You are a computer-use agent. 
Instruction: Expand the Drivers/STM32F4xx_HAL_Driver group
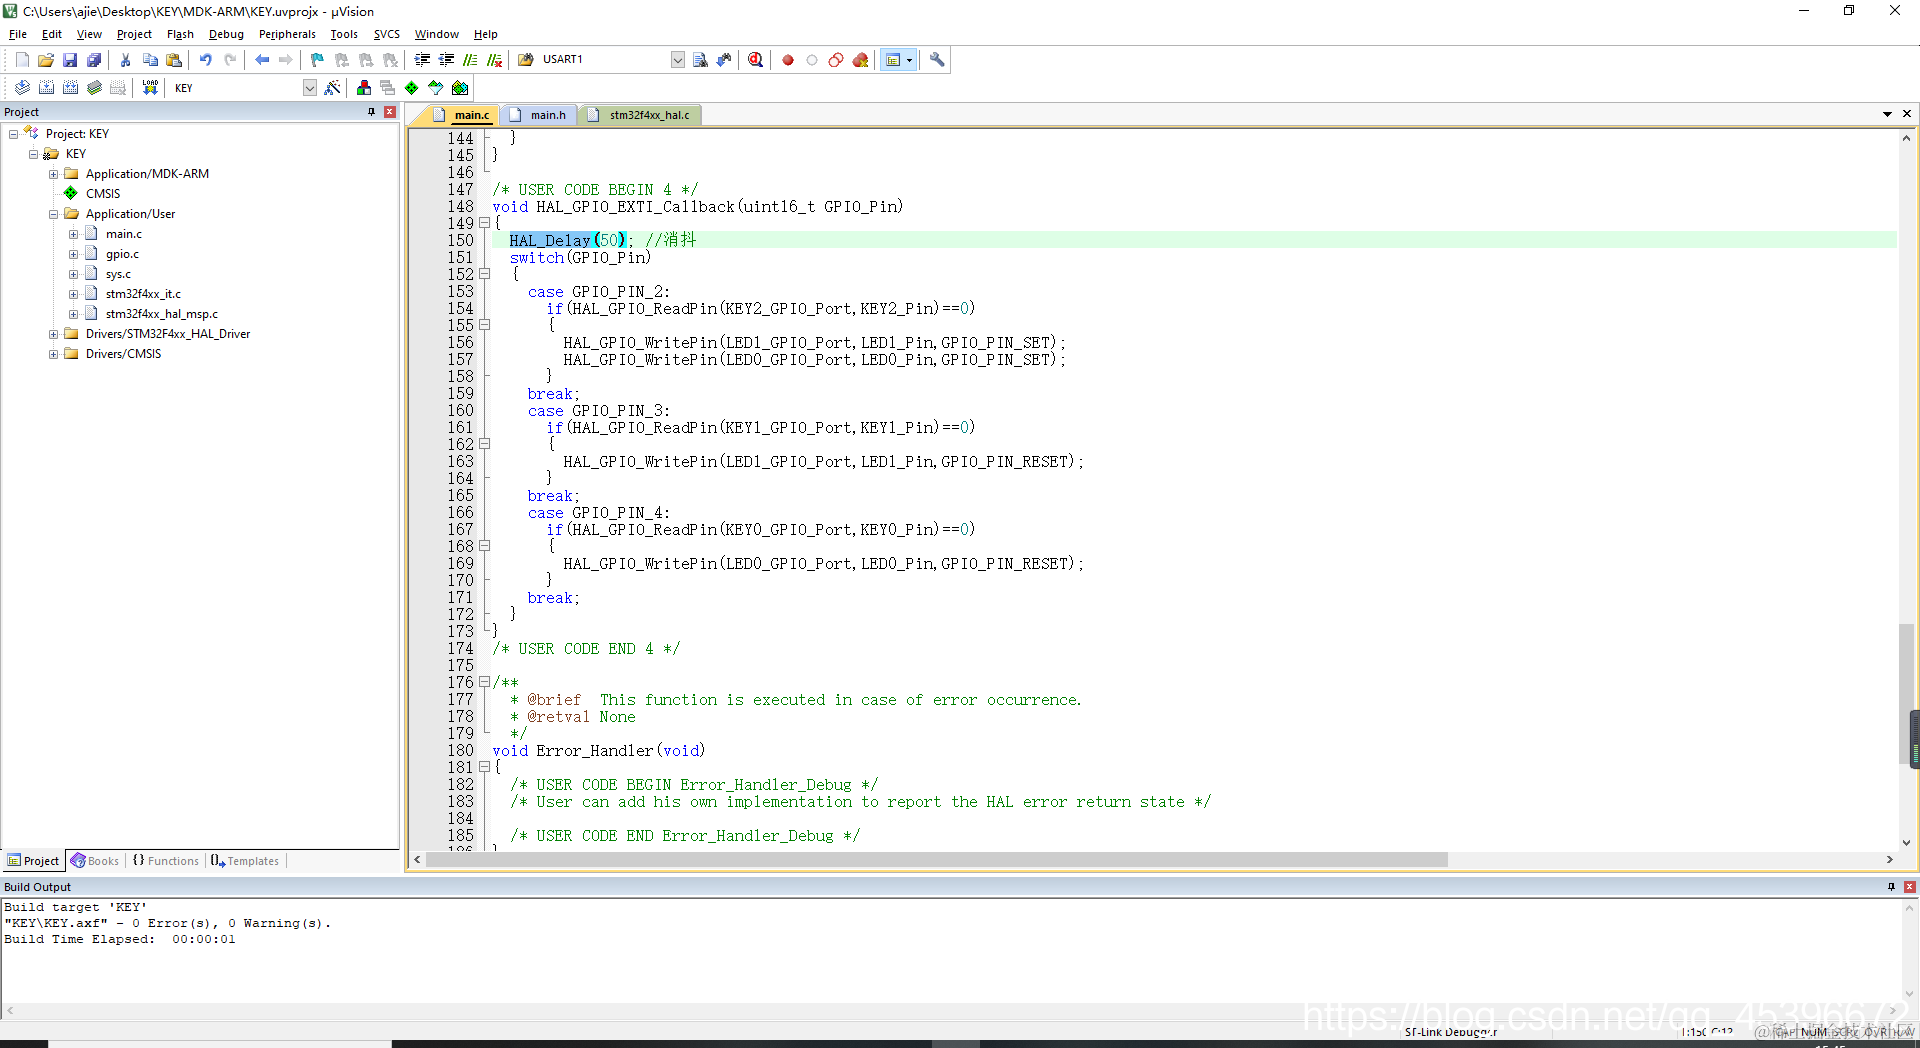(53, 334)
